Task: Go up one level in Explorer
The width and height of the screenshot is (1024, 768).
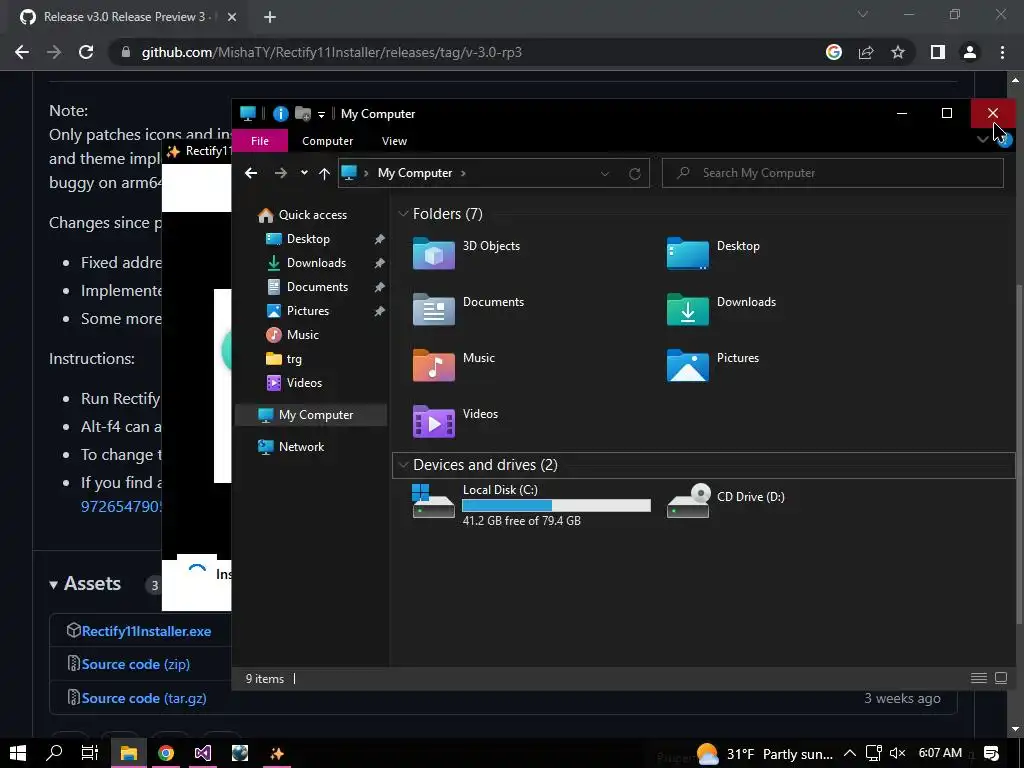Action: click(325, 173)
